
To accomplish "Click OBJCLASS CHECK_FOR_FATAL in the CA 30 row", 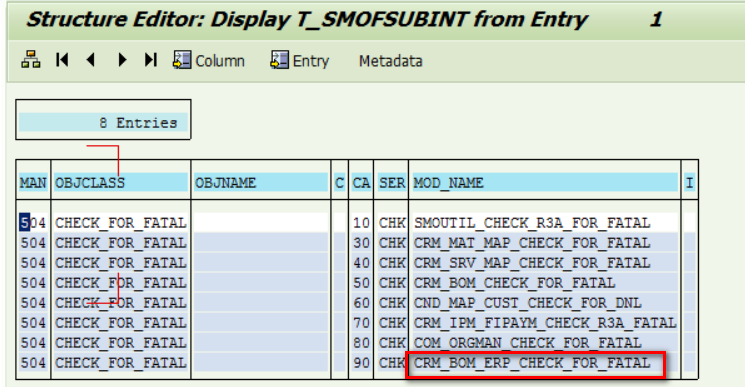I will [x=121, y=243].
